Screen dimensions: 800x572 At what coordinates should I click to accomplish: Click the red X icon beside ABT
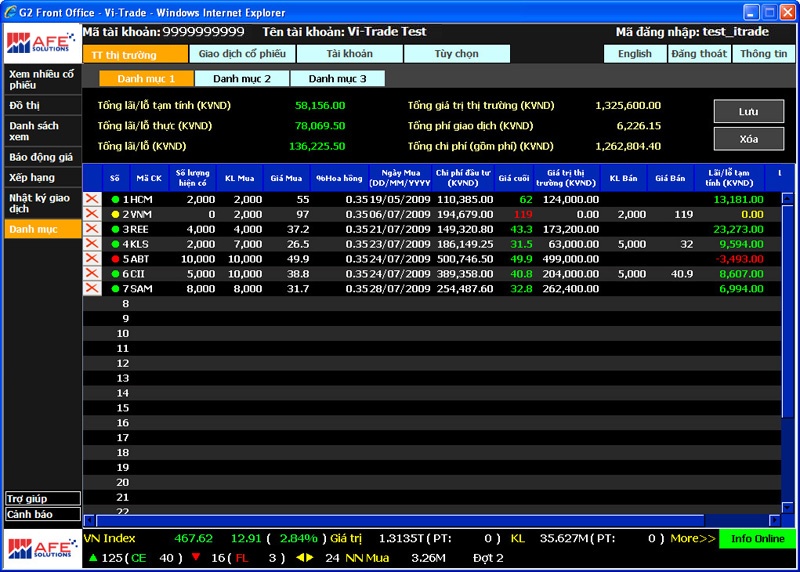pos(92,258)
